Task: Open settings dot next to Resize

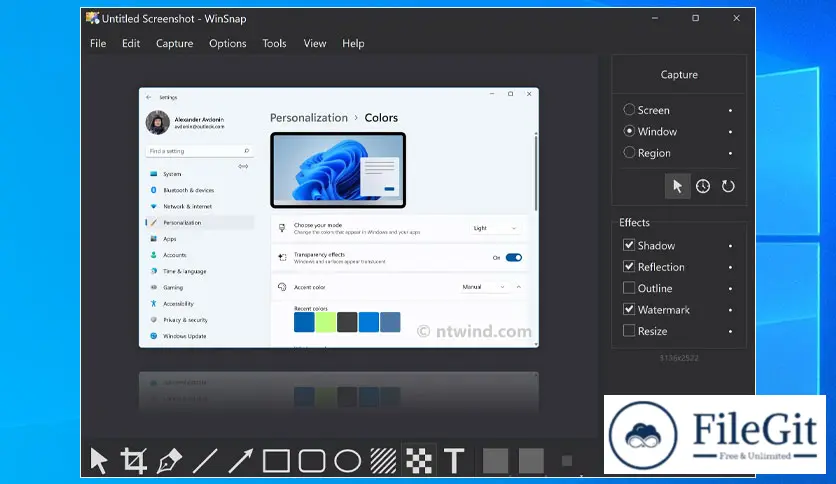Action: [730, 331]
